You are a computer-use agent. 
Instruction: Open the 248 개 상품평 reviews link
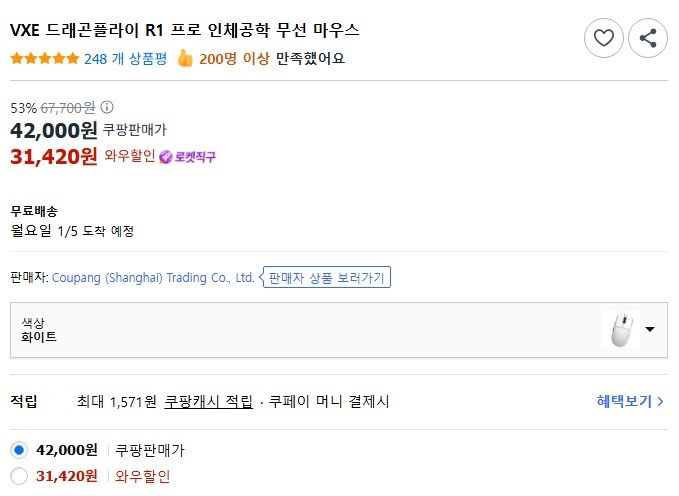[x=125, y=59]
